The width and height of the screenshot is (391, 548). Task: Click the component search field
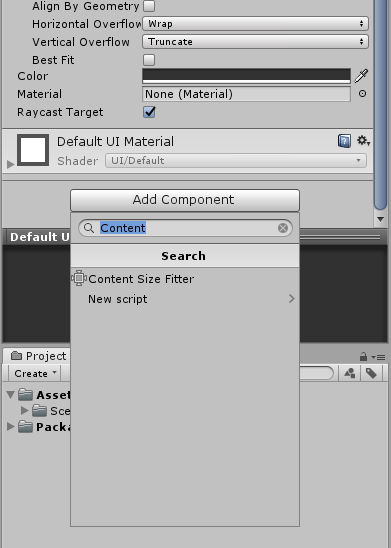tap(185, 228)
